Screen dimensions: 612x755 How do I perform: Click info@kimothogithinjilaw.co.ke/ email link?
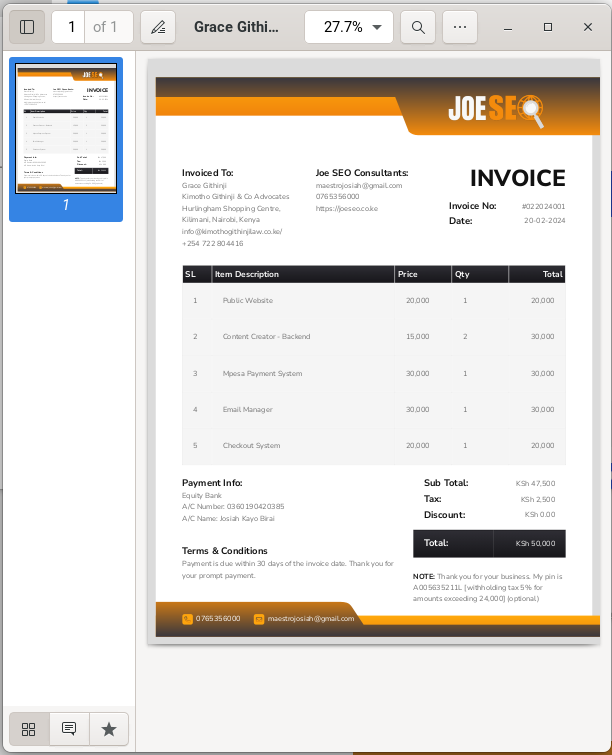[x=232, y=232]
